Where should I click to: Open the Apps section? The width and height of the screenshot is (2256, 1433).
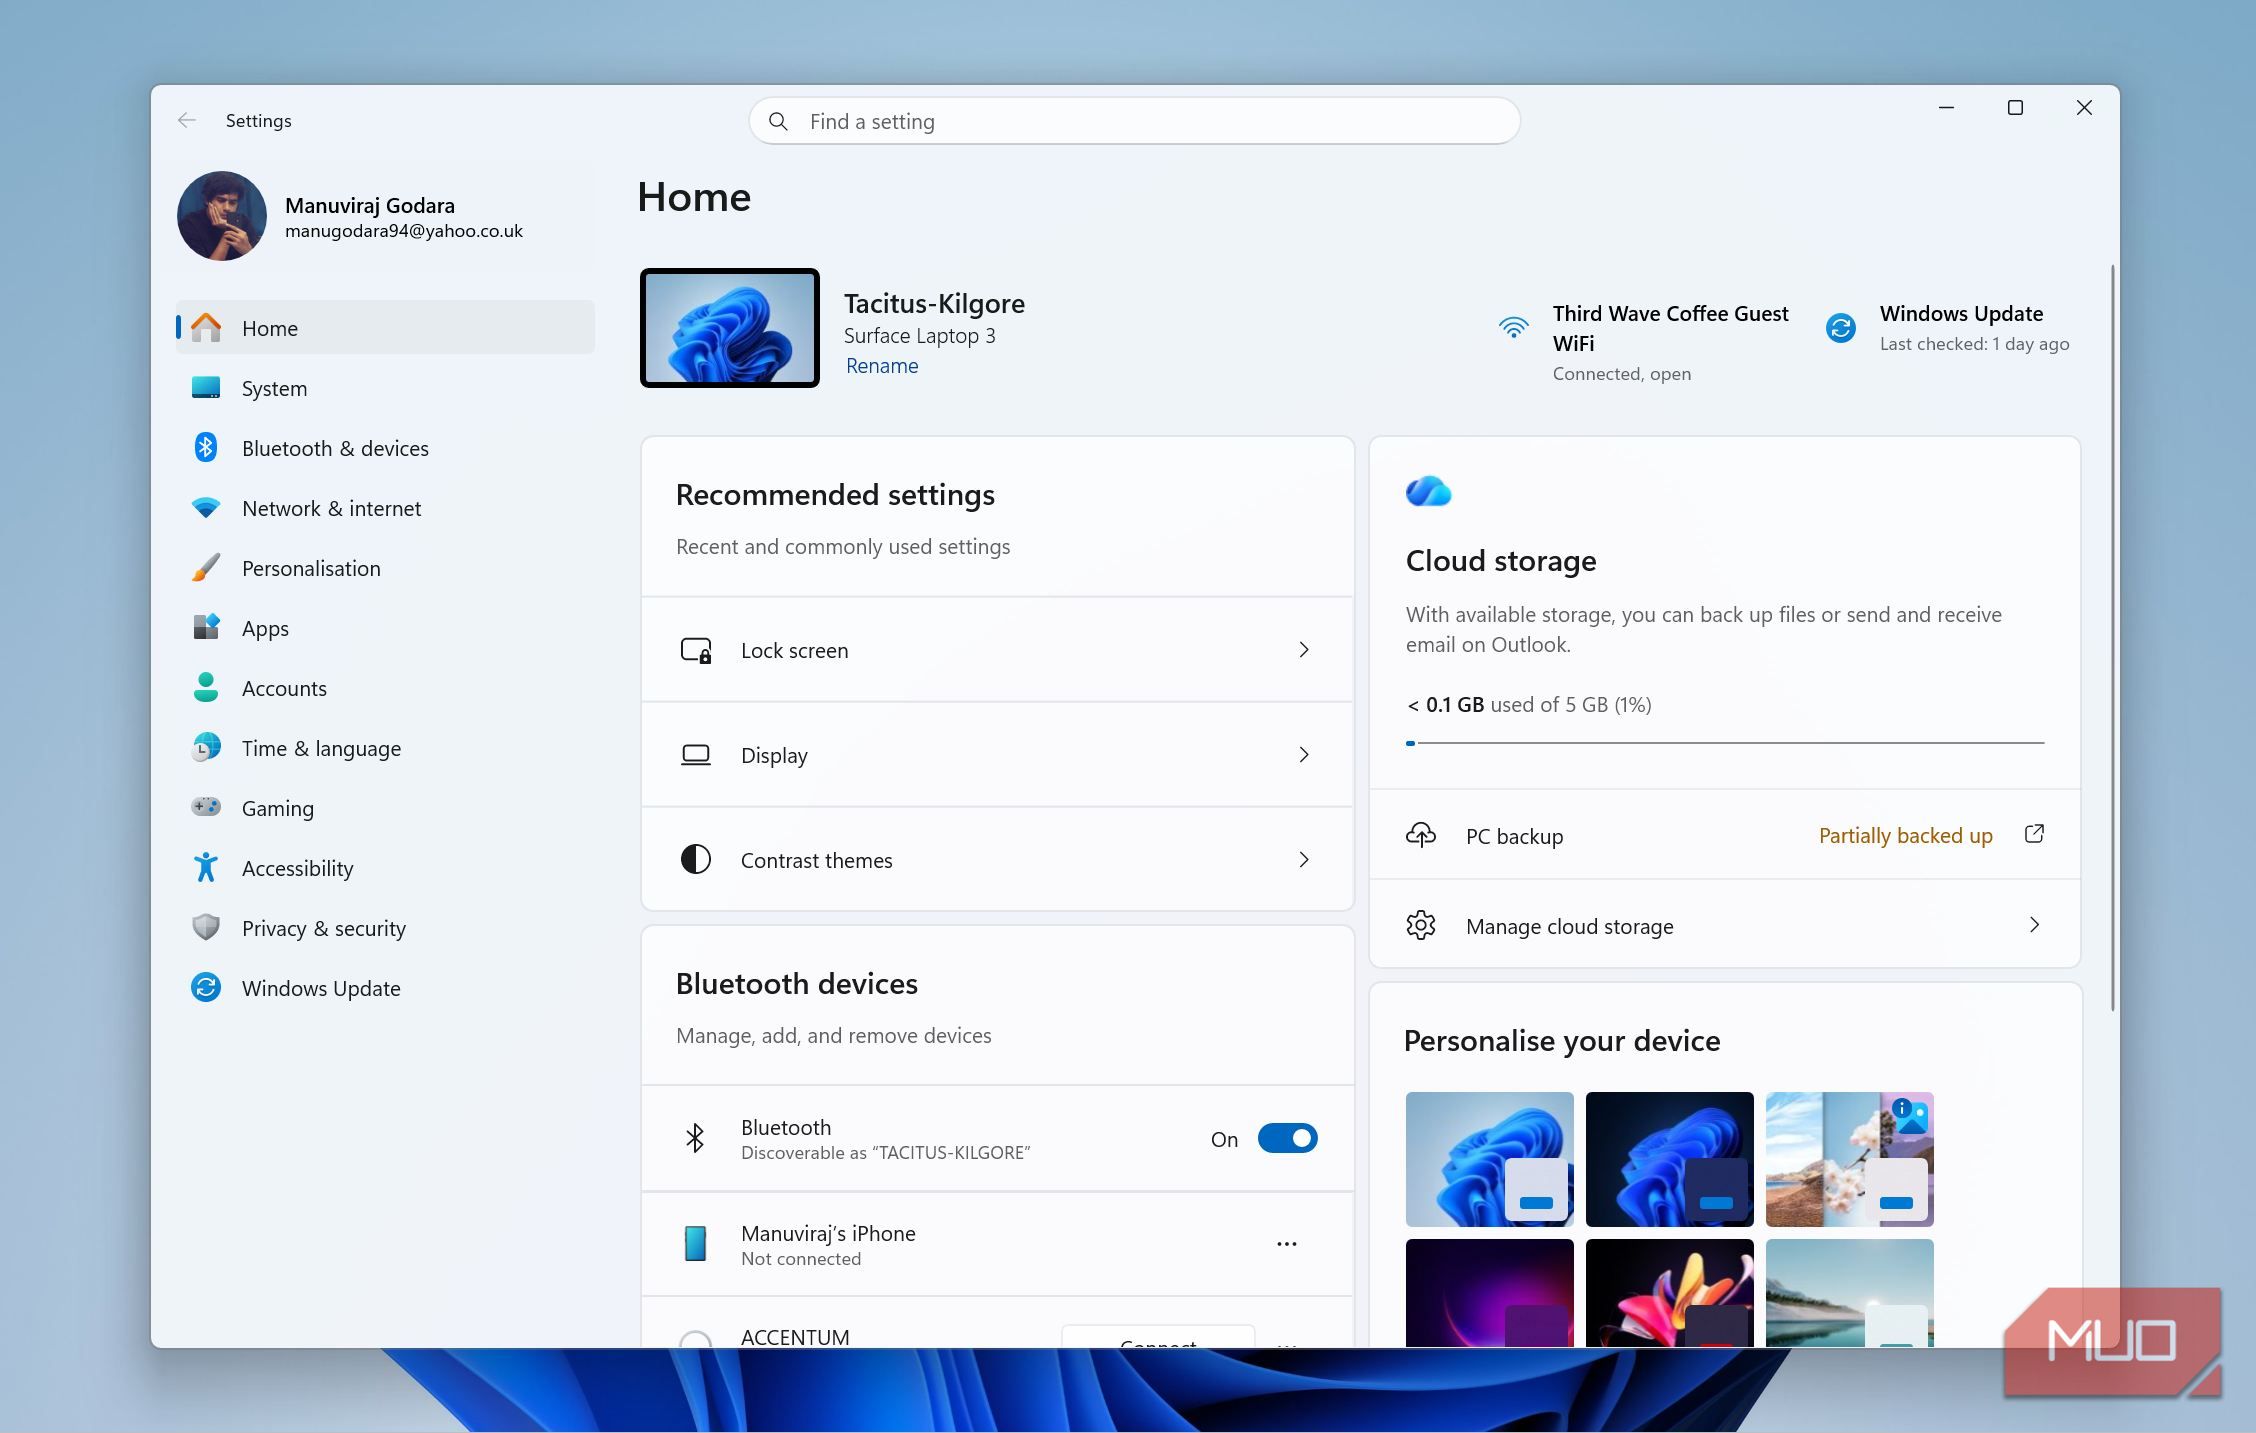click(x=385, y=628)
